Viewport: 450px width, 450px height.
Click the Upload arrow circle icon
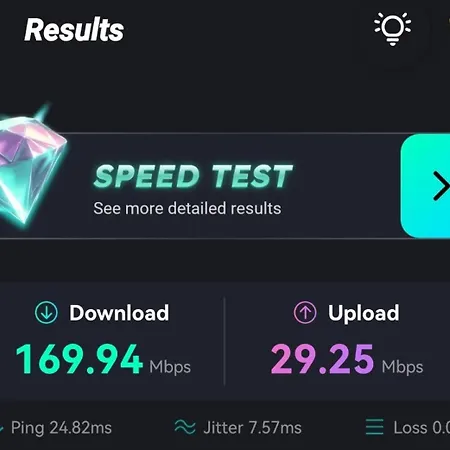[305, 313]
